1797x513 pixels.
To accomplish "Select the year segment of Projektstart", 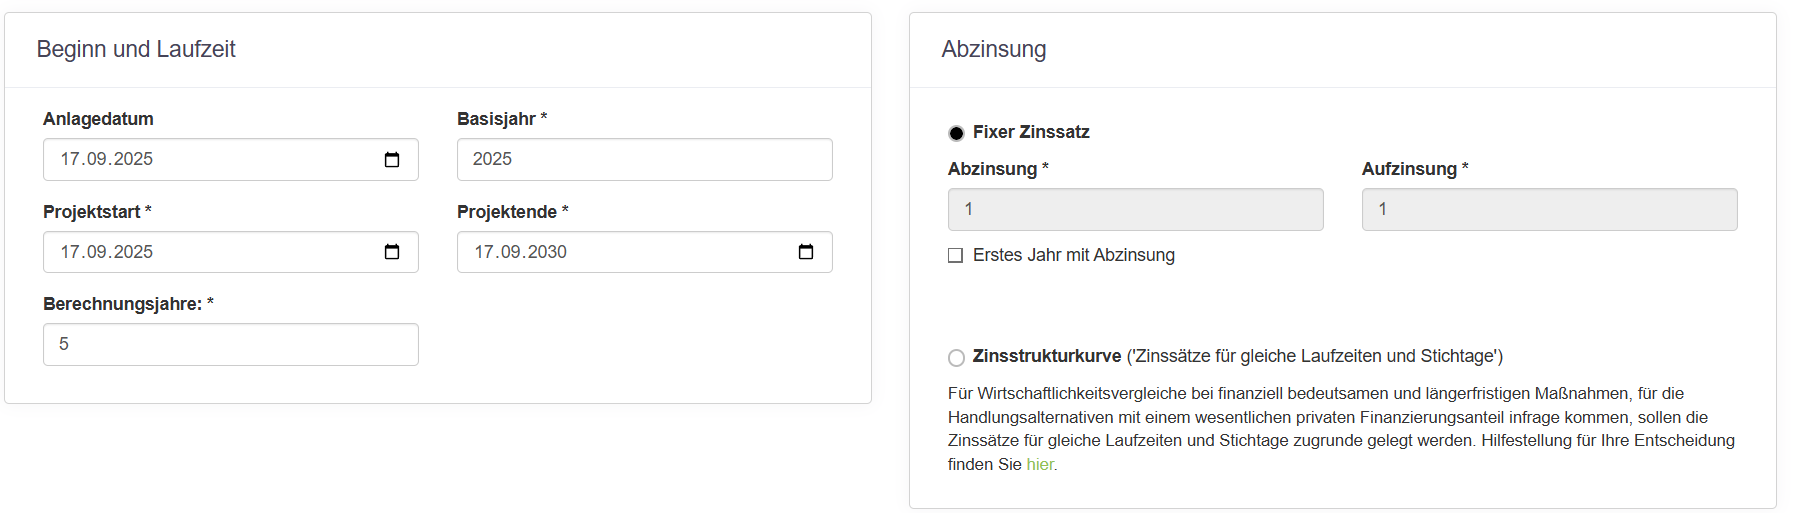I will point(133,252).
